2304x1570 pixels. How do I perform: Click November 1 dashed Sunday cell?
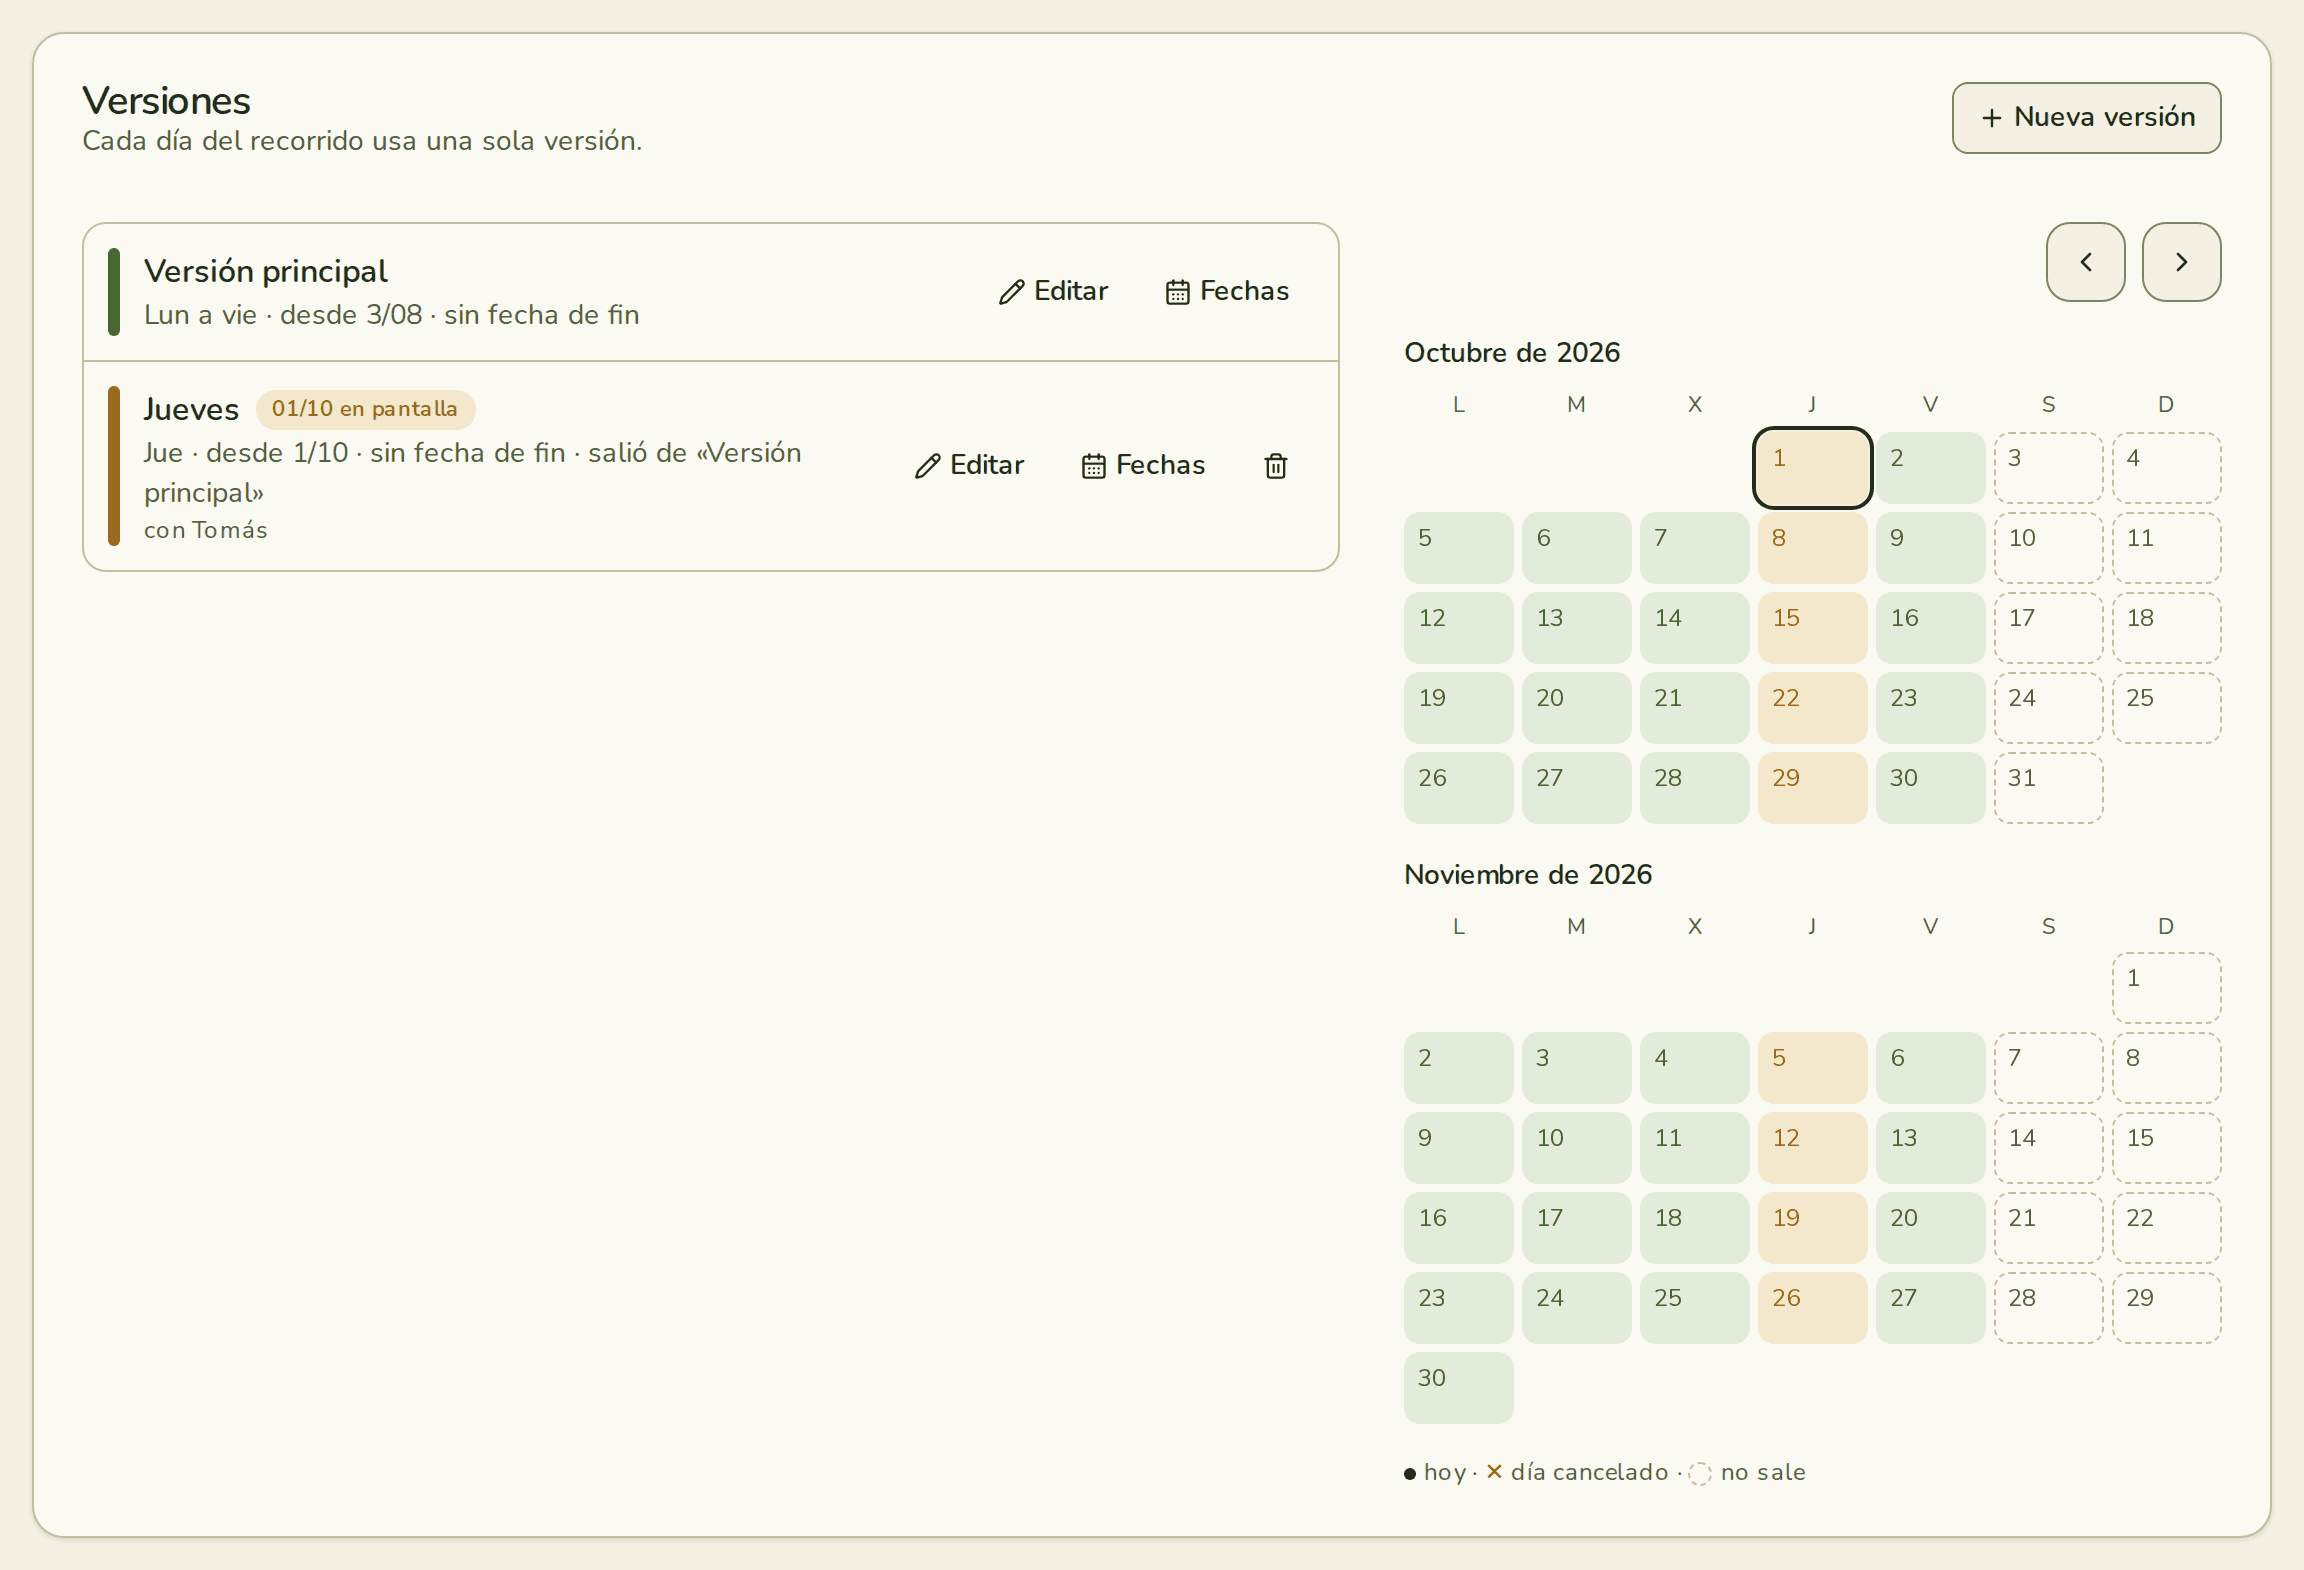2166,988
